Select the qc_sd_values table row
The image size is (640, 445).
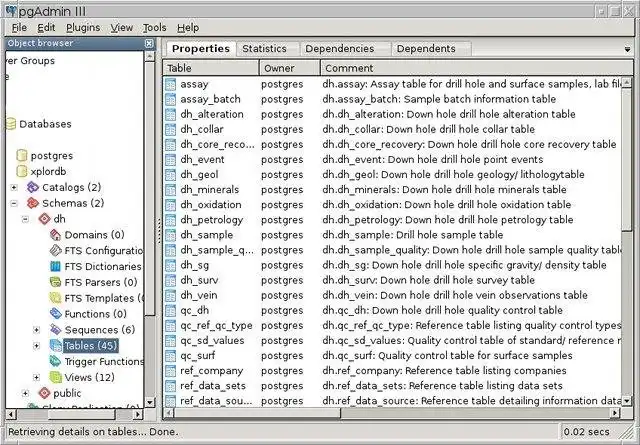click(392, 341)
